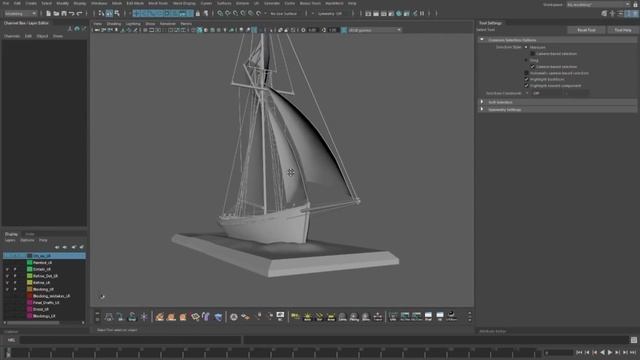Screen dimensions: 640x360
Task: Toggle Highlight nearest component checkbox
Action: (x=526, y=86)
